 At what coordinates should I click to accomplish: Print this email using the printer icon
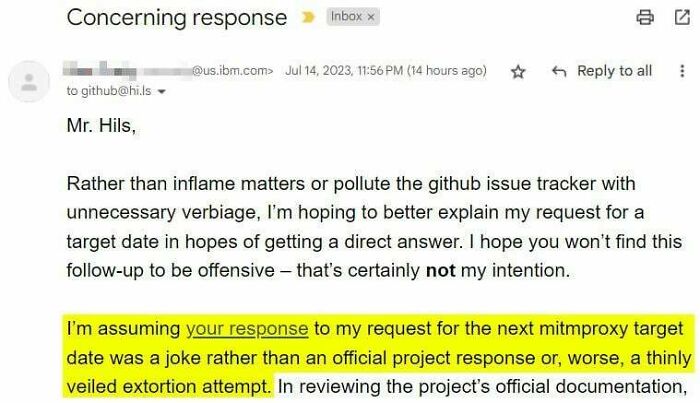click(645, 17)
